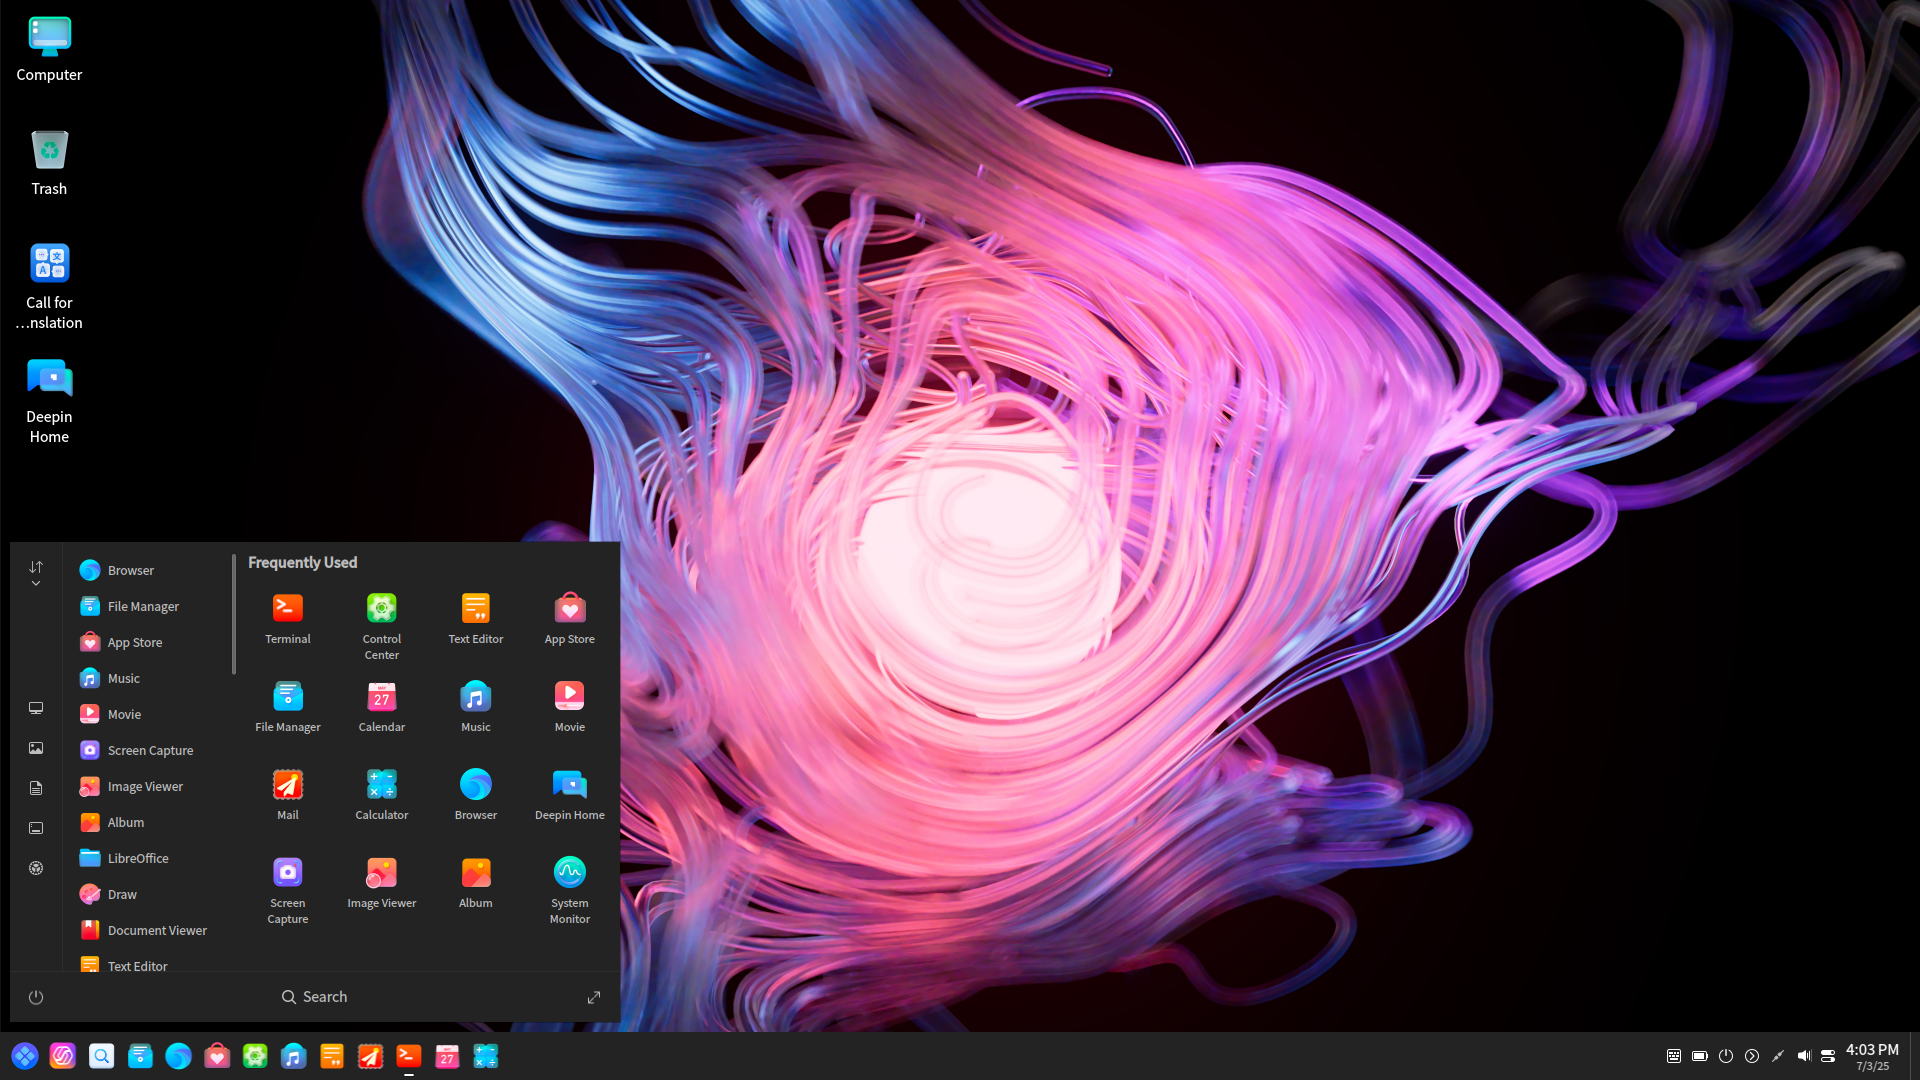Open the battery tray indicator
This screenshot has width=1920, height=1080.
tap(1700, 1056)
